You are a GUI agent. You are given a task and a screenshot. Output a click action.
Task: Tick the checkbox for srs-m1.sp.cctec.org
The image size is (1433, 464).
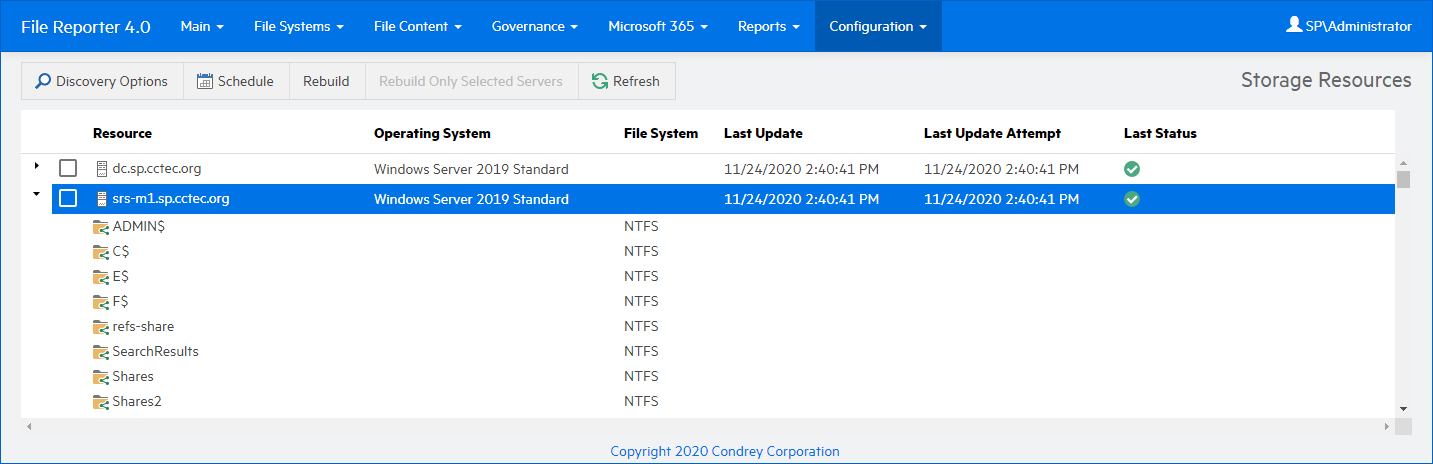coord(68,199)
